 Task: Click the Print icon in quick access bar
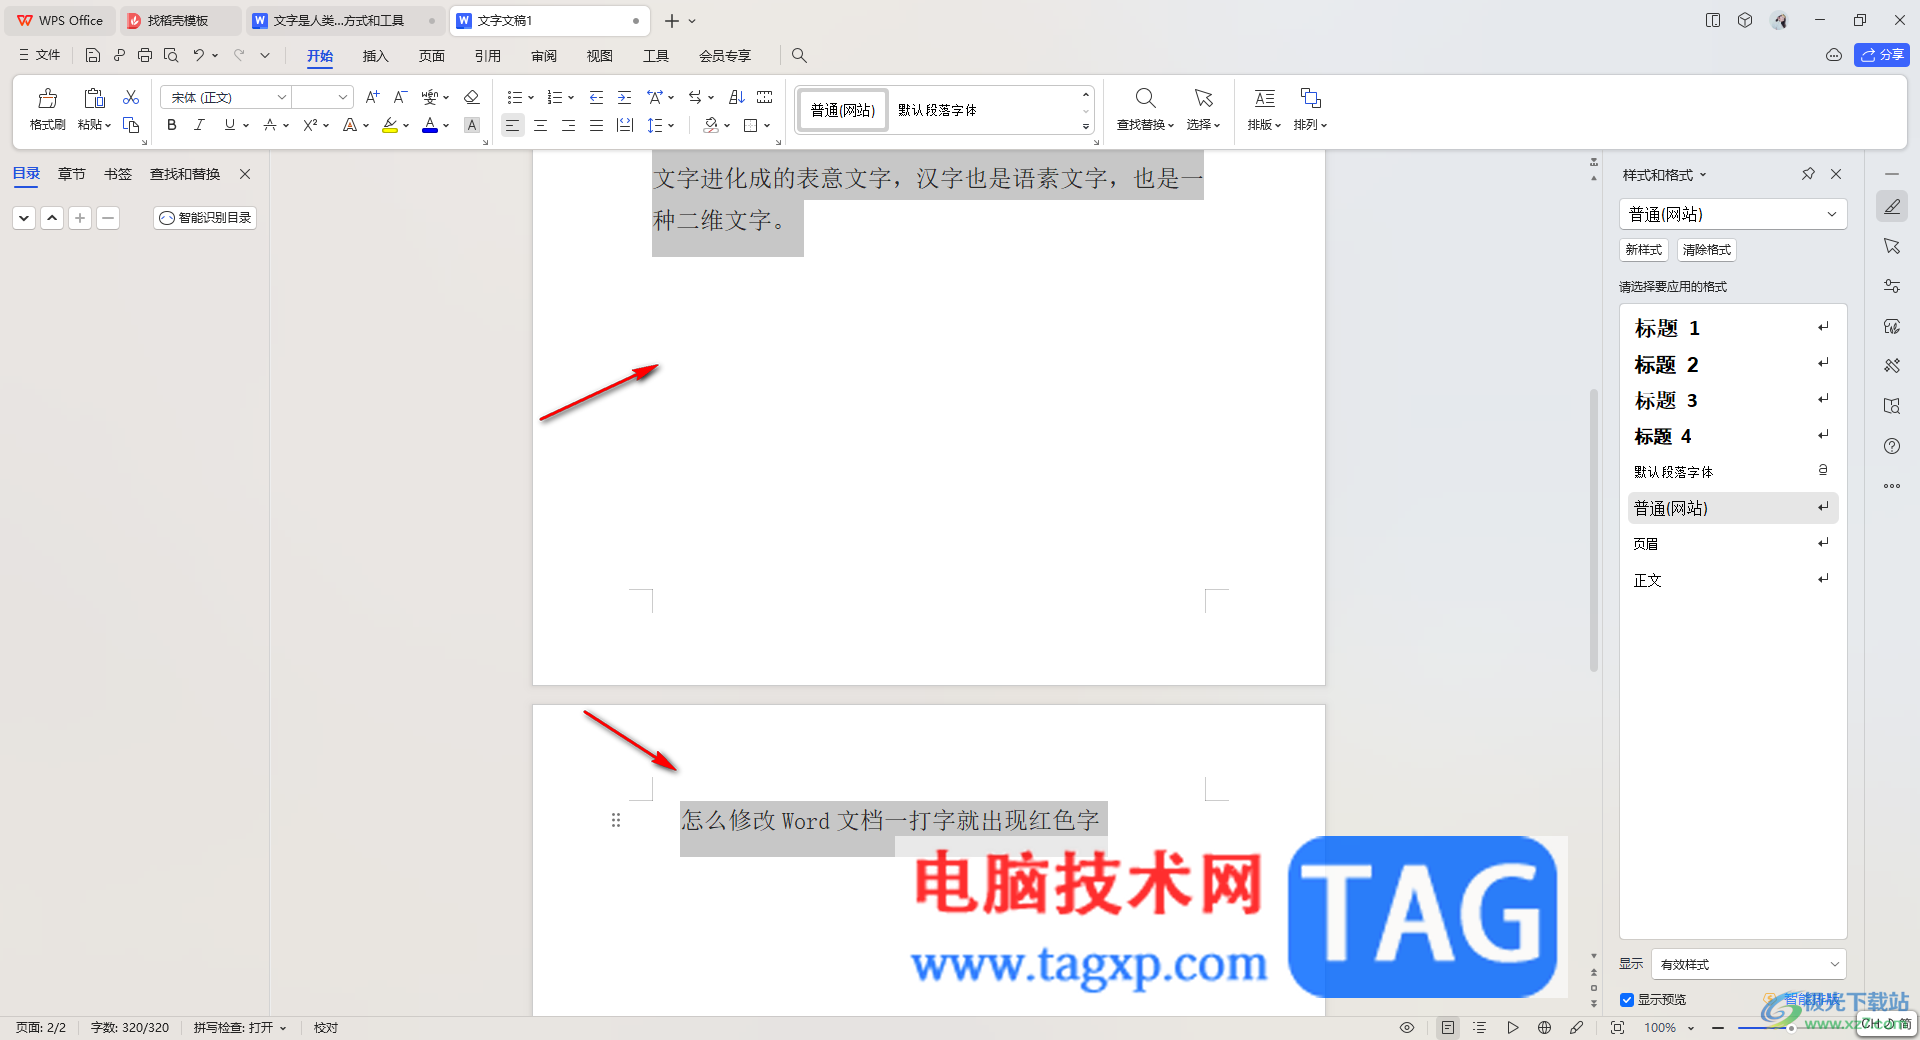[145, 55]
